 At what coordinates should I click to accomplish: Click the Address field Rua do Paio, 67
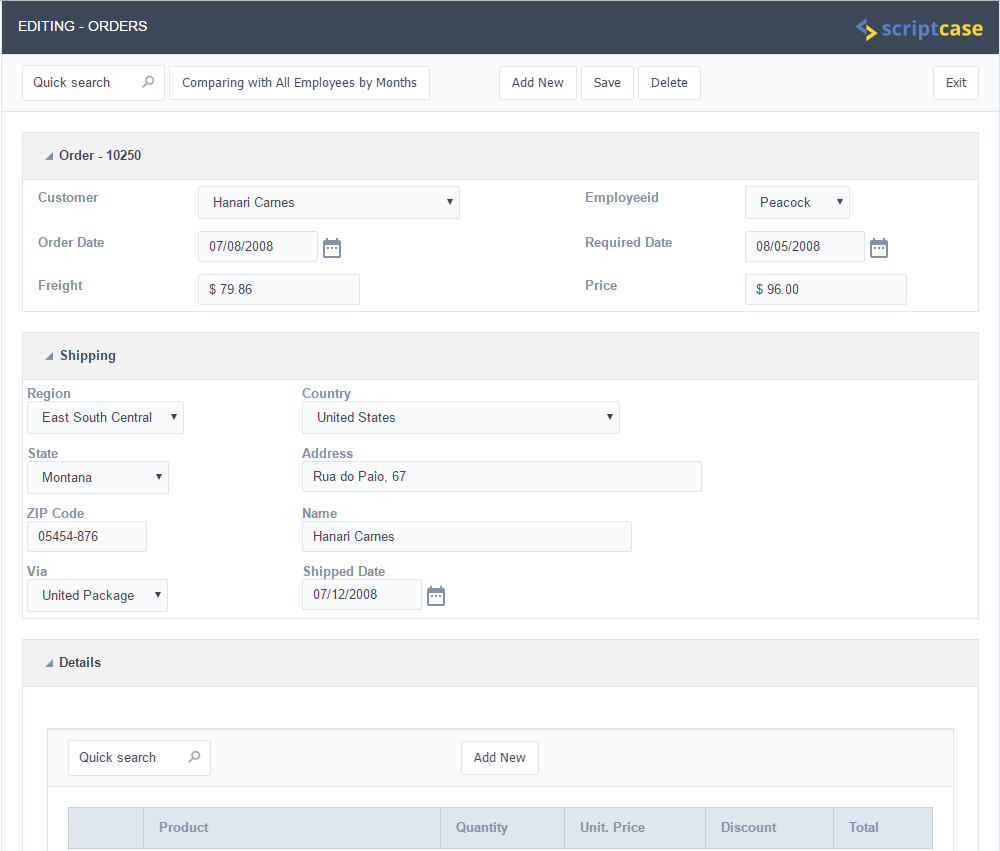tap(502, 477)
